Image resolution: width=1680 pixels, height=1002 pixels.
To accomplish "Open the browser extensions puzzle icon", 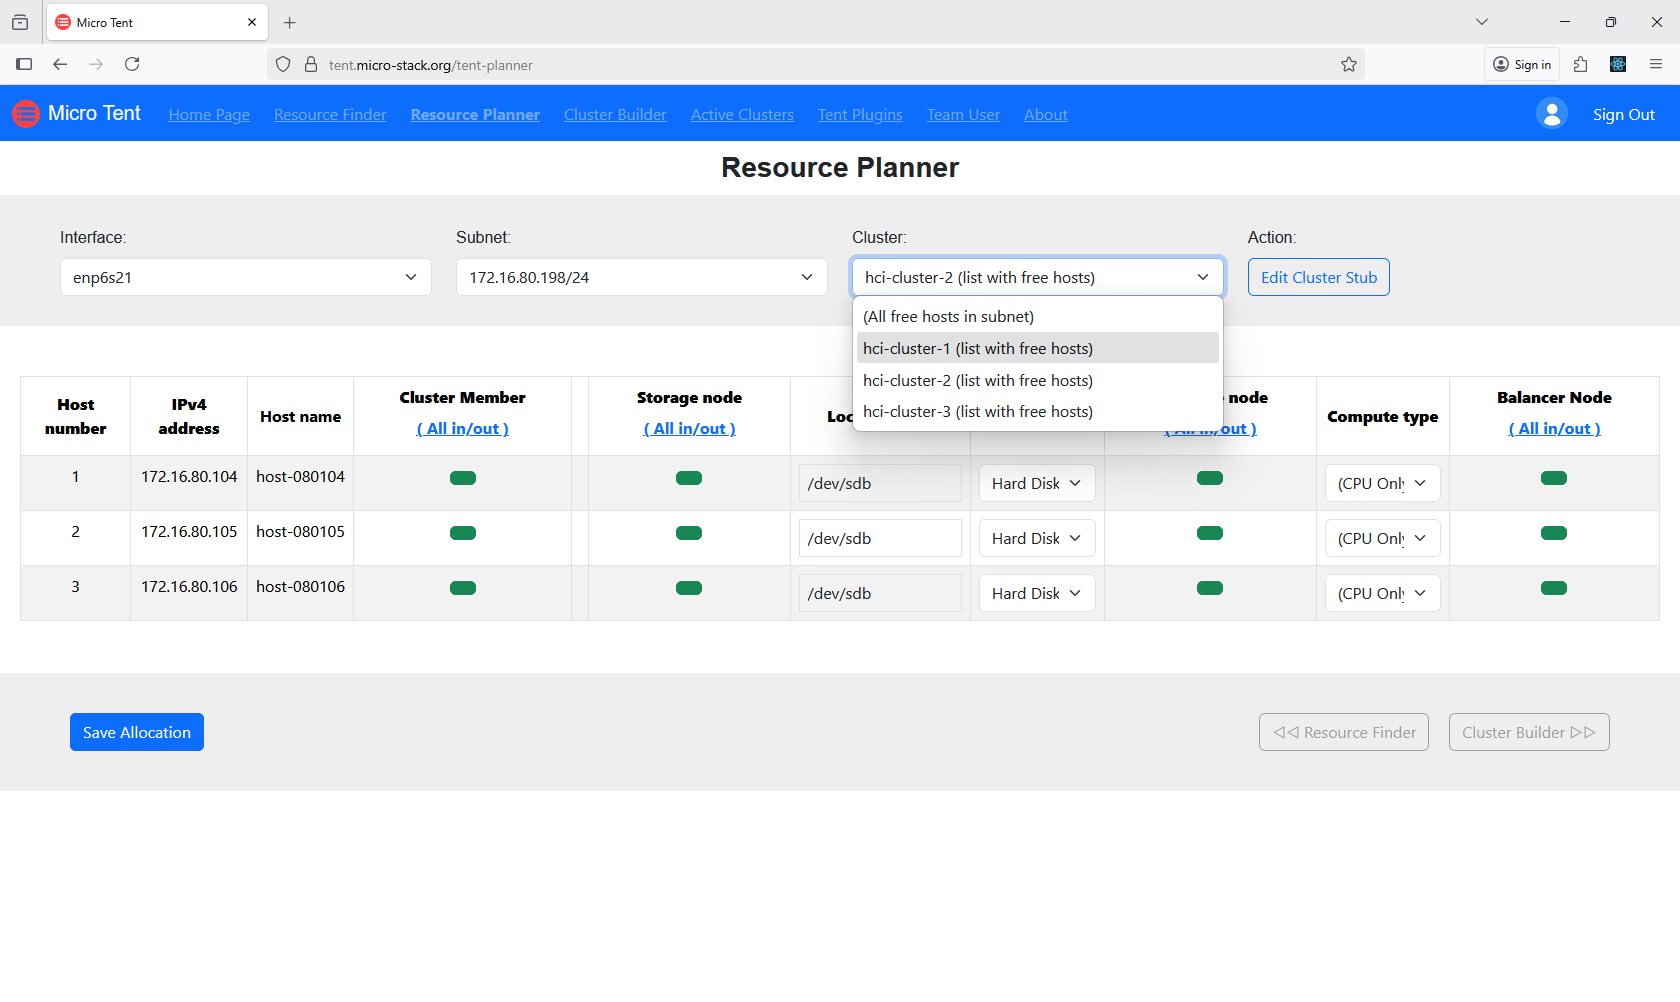I will point(1581,64).
